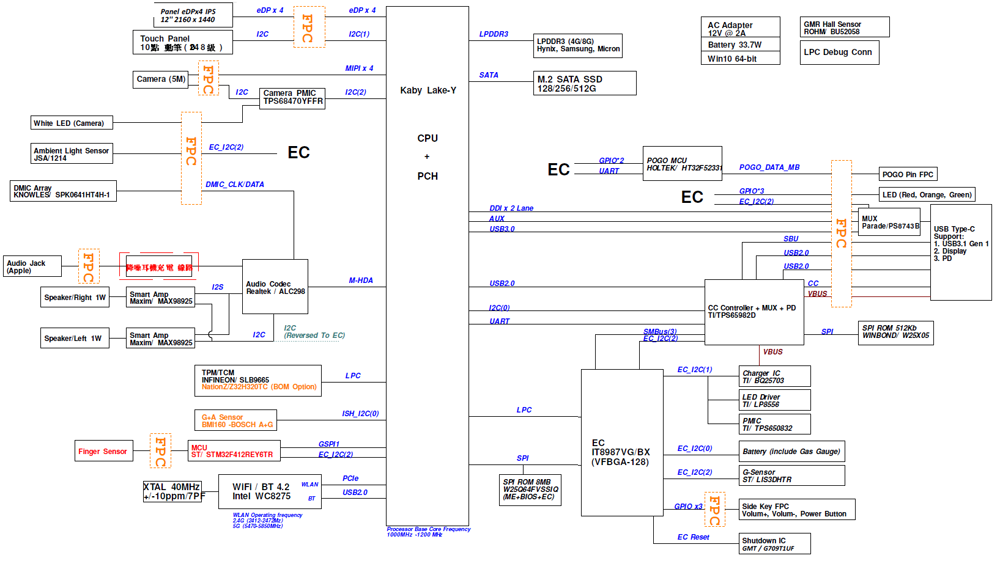This screenshot has height=561, width=1000.
Task: Select the USB3.0 signal label
Action: click(502, 229)
